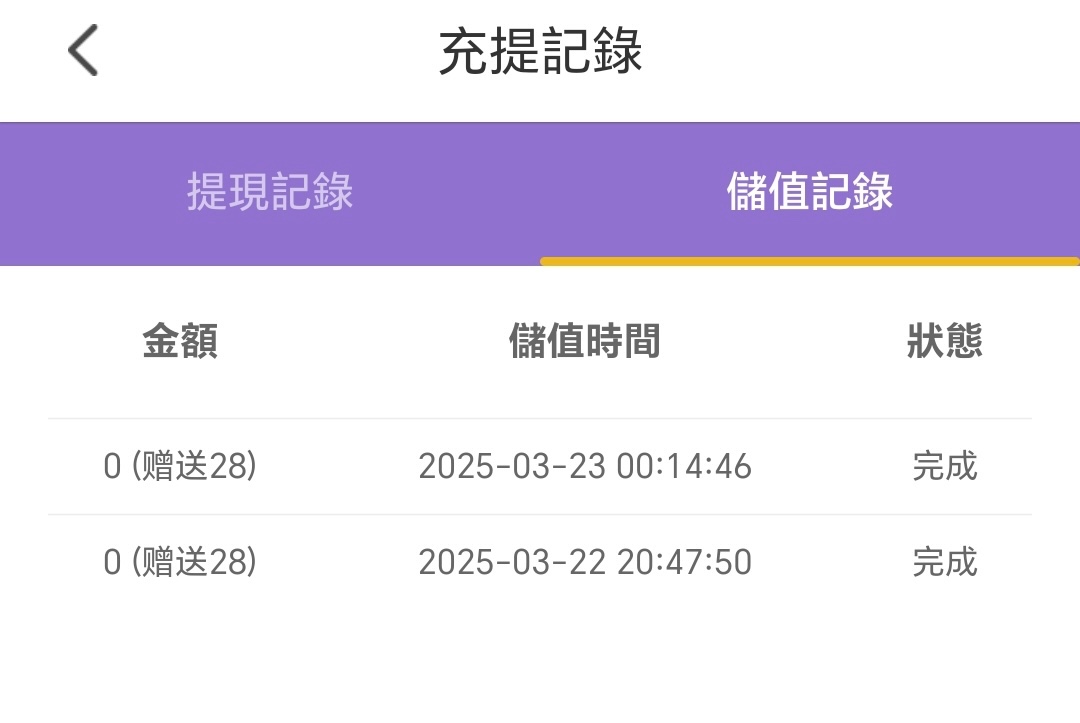Click the 充提記錄 page title
This screenshot has height=723, width=1080.
click(x=540, y=51)
